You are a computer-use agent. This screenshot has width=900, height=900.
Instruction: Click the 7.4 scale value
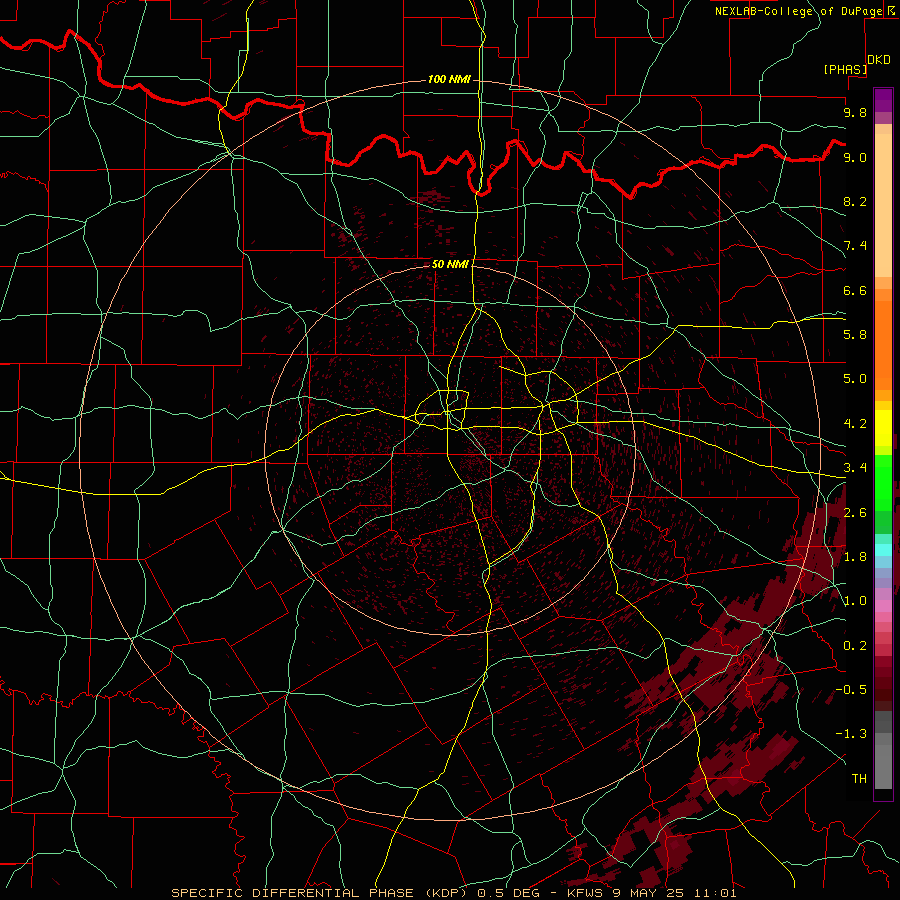pos(855,246)
